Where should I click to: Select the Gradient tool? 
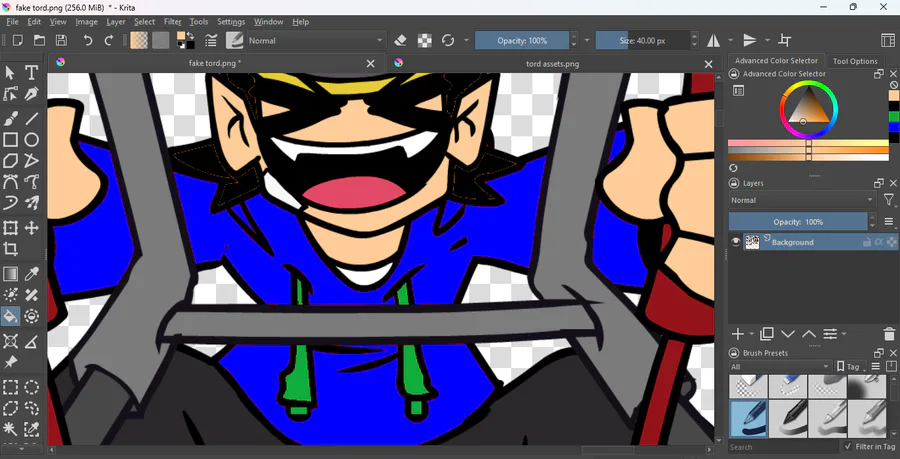point(10,274)
